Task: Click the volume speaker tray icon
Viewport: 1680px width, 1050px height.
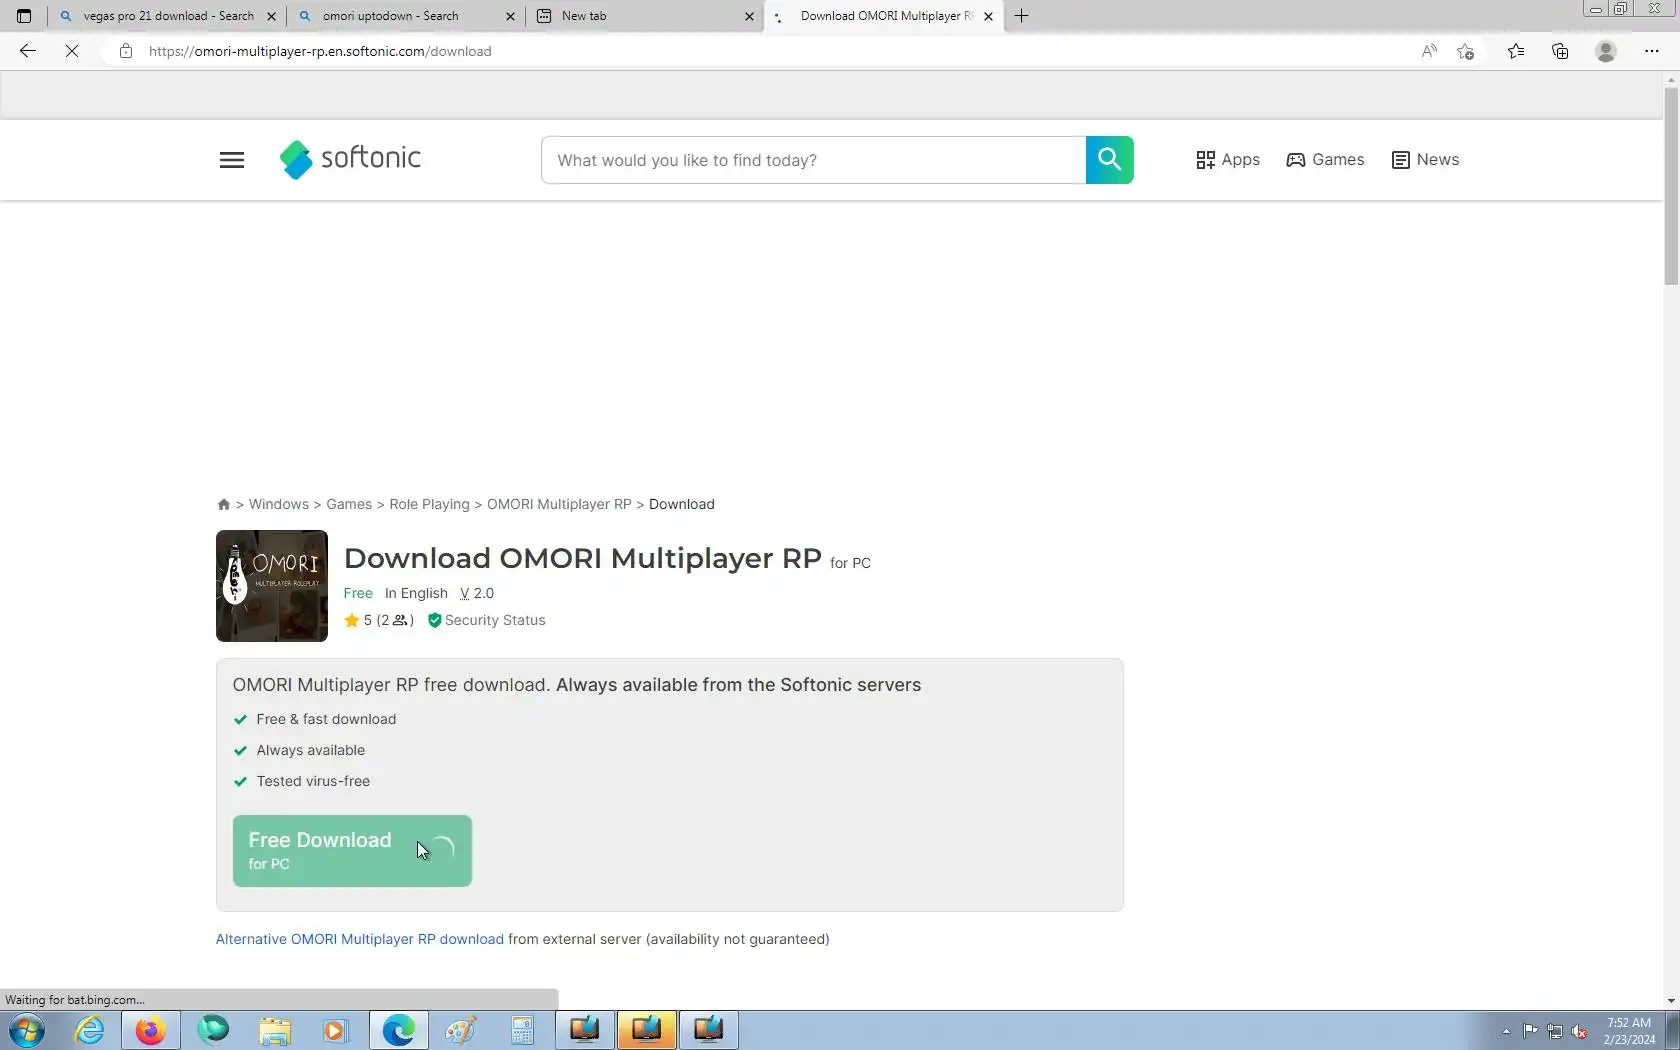Action: tap(1580, 1031)
